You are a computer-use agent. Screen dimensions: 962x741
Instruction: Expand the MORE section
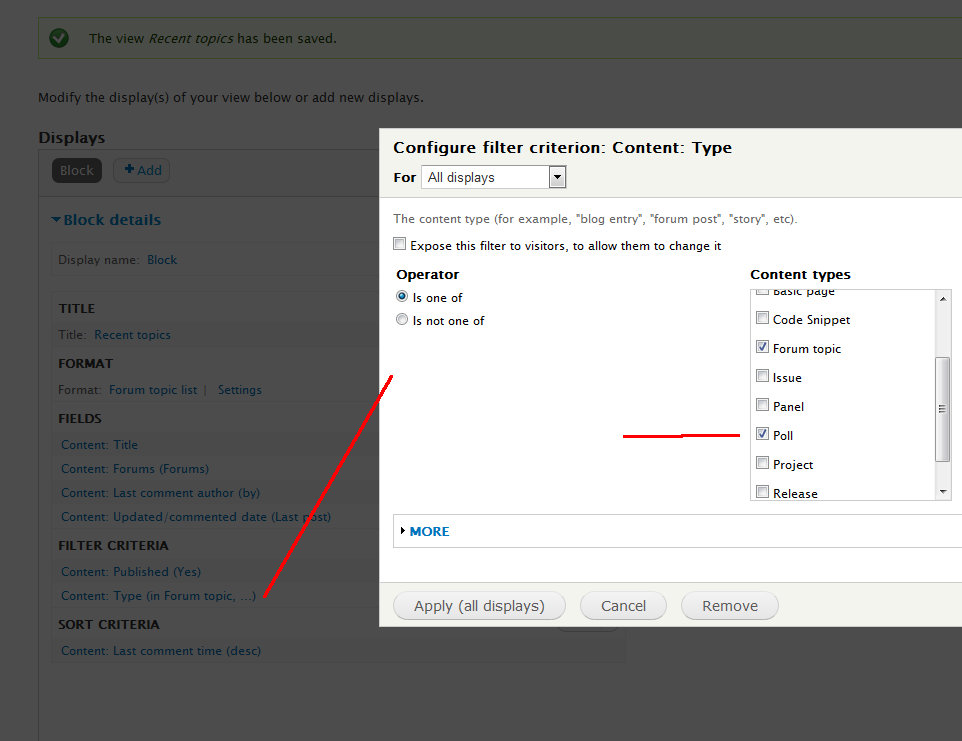pos(429,531)
